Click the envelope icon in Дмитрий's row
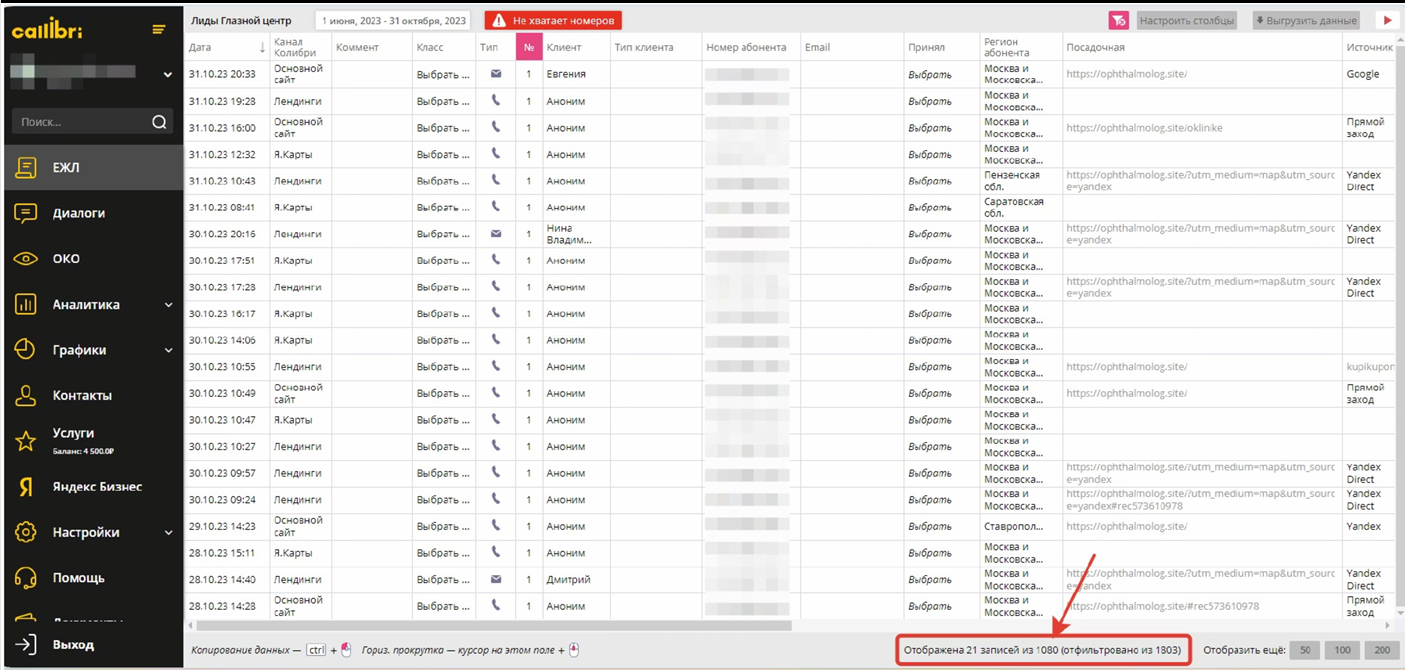 496,579
